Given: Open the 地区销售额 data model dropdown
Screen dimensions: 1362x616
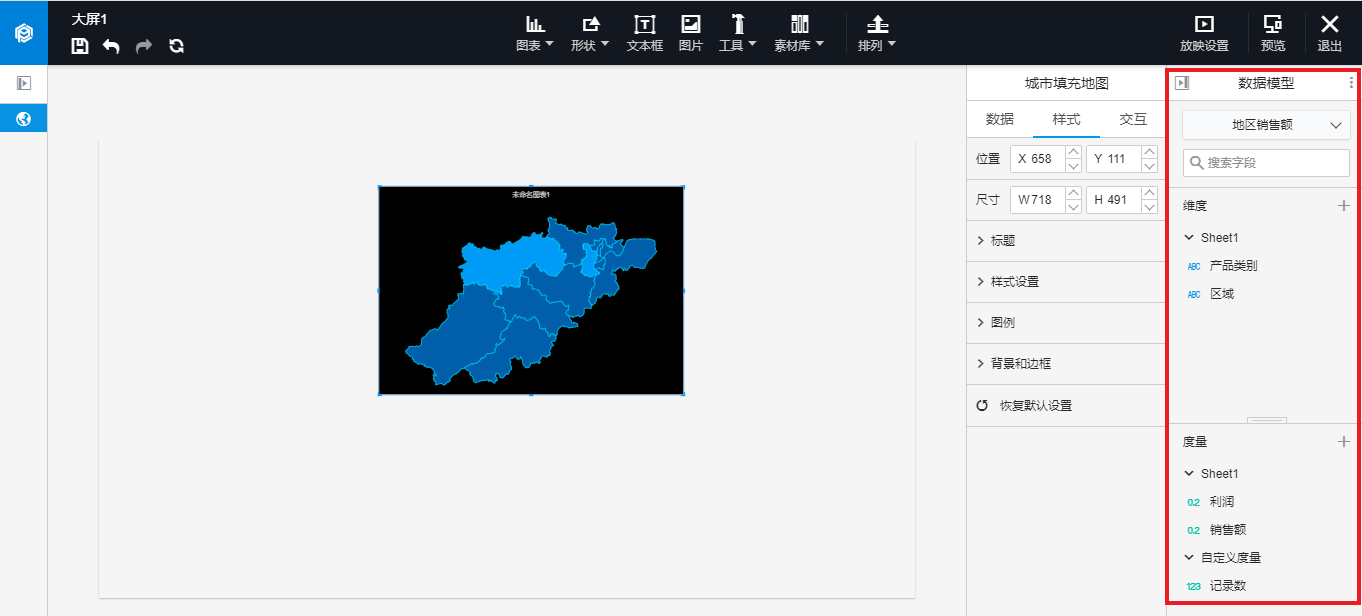Looking at the screenshot, I should pos(1266,125).
